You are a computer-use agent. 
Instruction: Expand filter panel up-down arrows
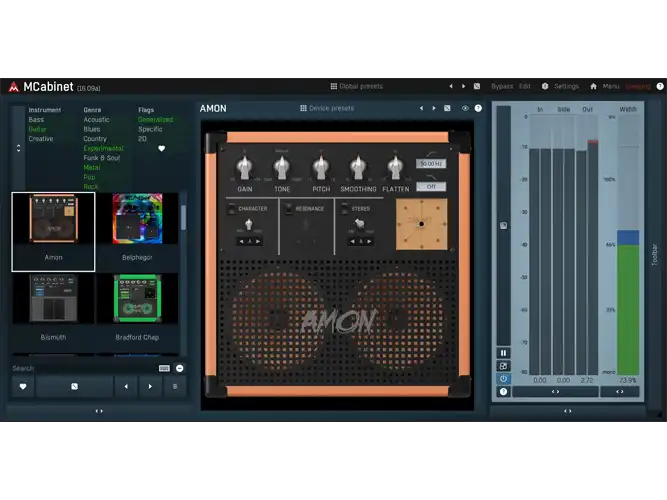tap(18, 148)
